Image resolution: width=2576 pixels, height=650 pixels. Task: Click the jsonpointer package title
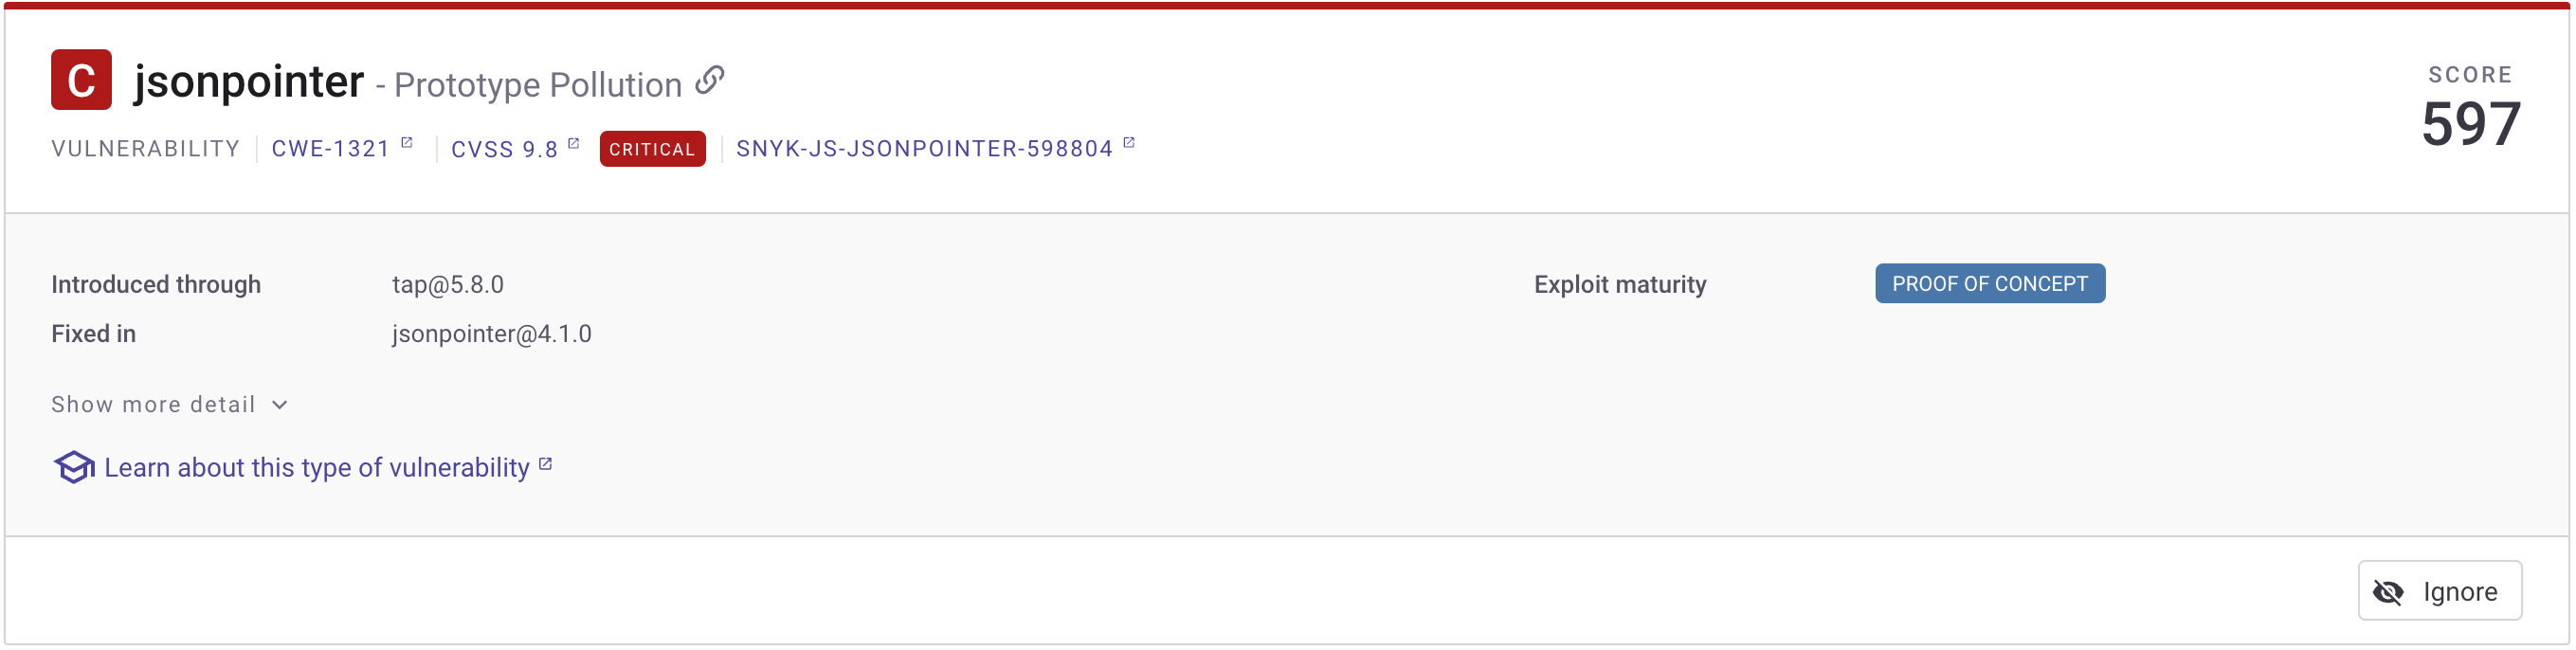(x=249, y=82)
